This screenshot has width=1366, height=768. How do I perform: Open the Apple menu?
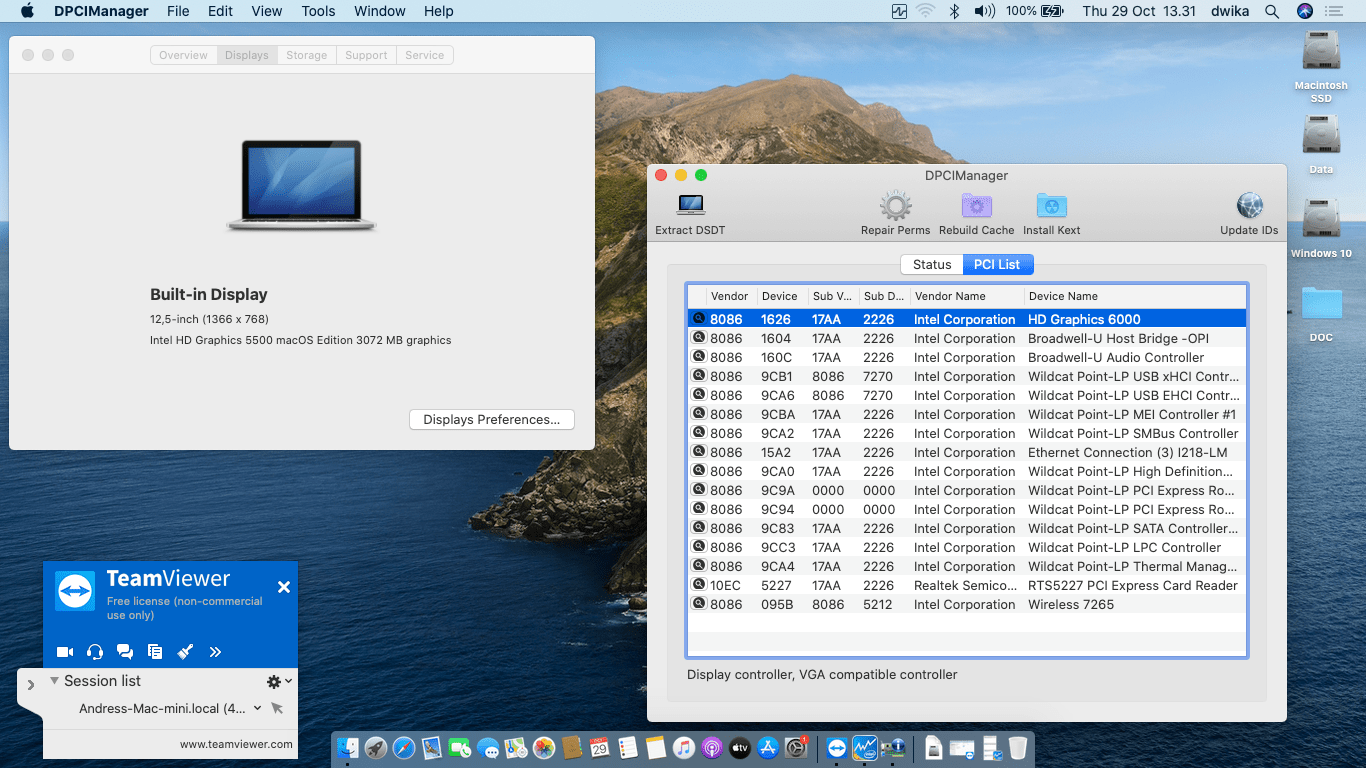27,11
